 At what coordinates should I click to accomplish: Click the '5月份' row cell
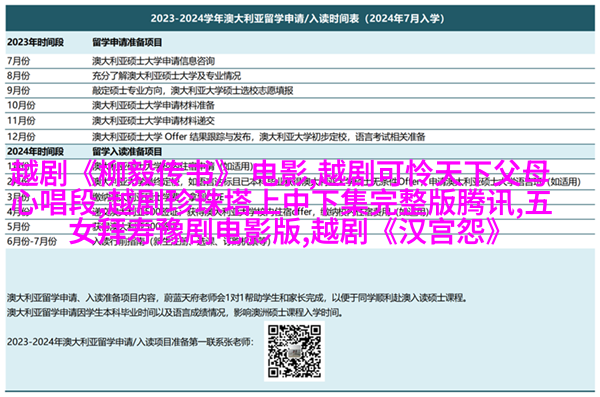pos(18,226)
